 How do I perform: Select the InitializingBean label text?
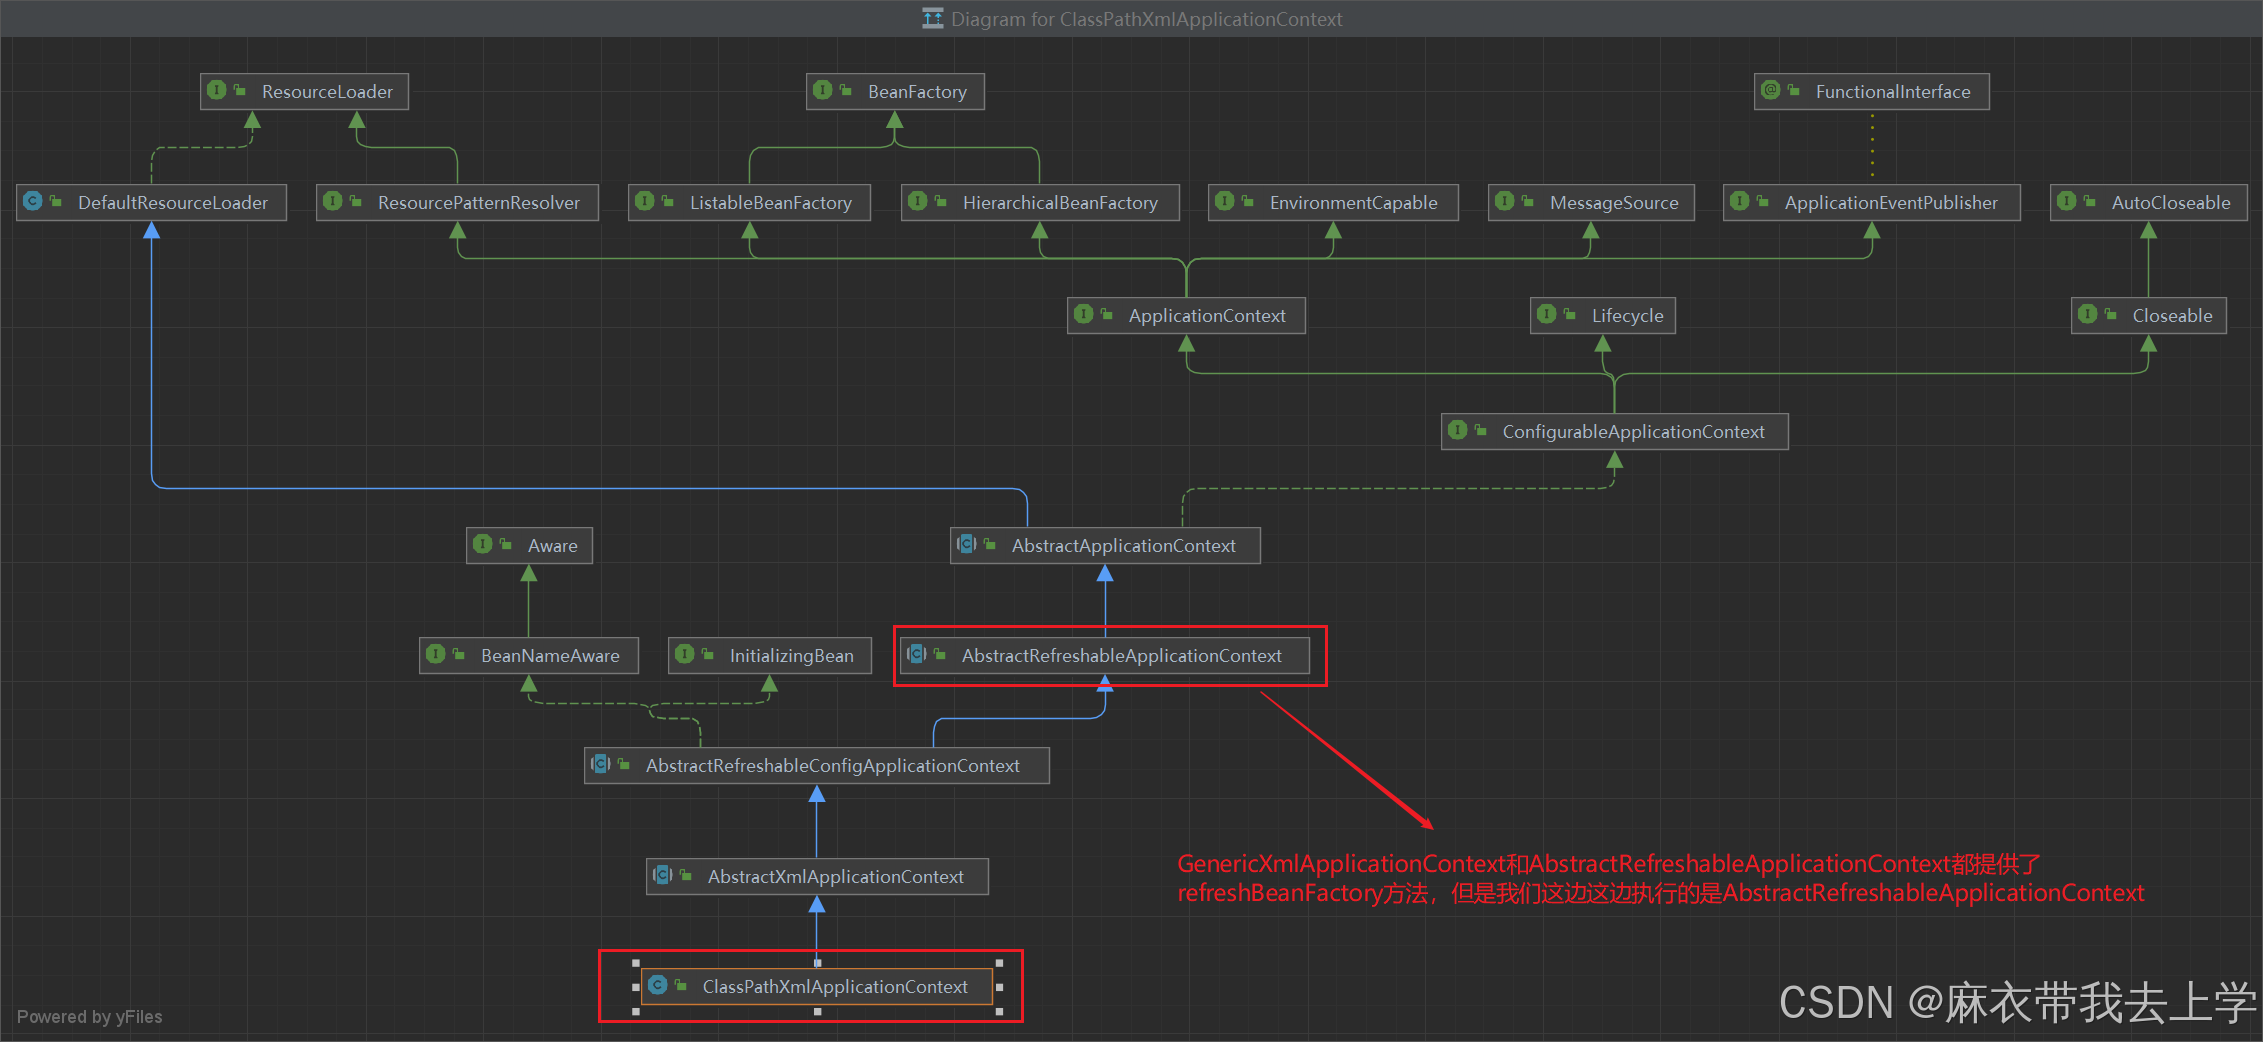point(792,656)
